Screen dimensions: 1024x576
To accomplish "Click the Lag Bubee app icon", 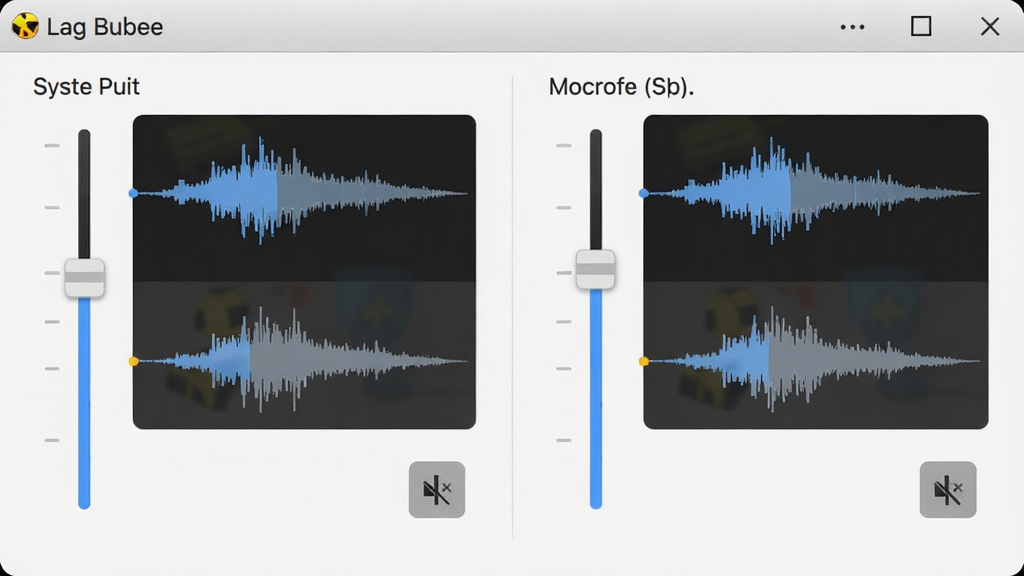I will coord(25,26).
